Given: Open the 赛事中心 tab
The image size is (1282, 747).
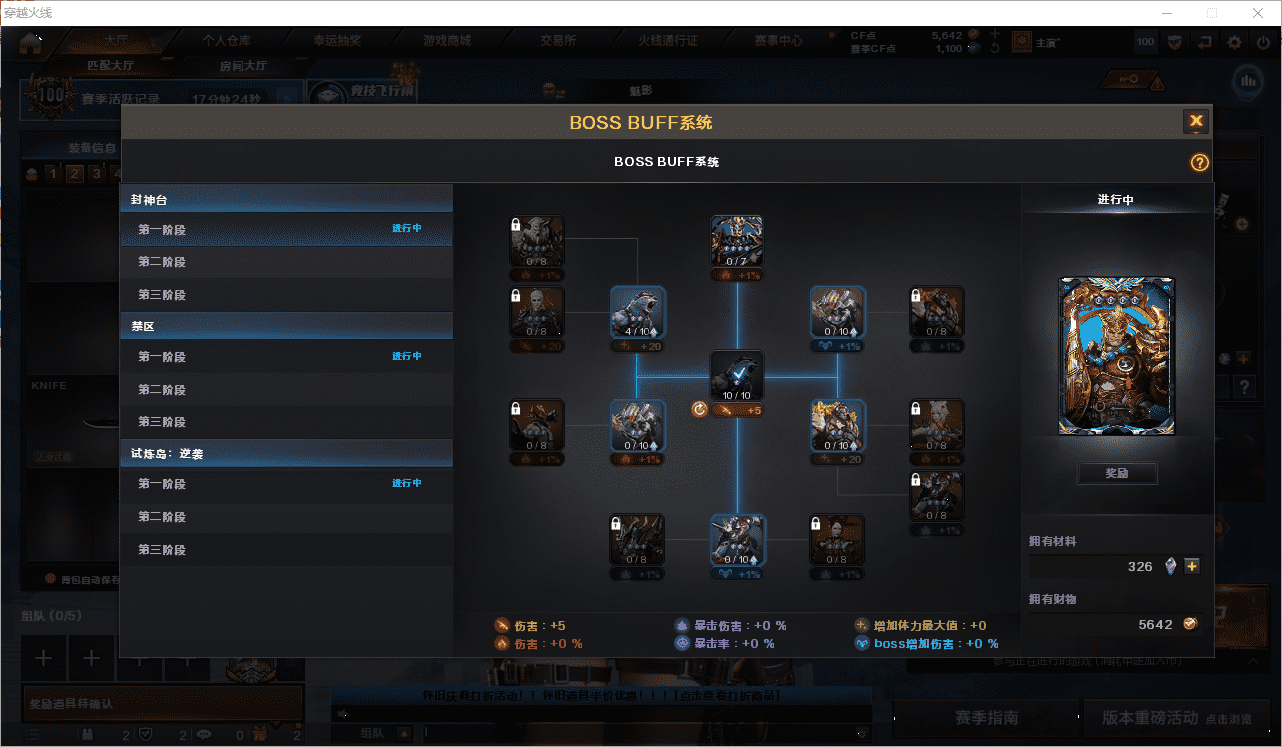Looking at the screenshot, I should point(778,41).
